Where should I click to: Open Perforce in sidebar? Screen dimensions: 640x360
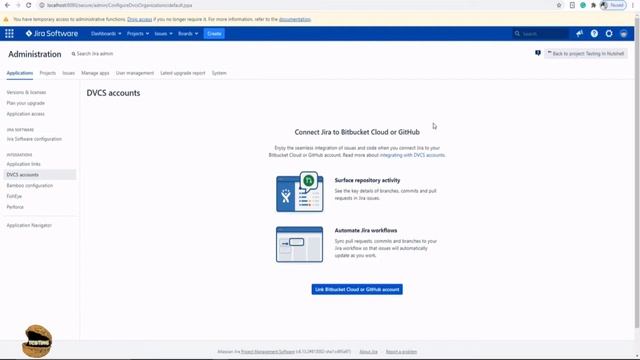(x=15, y=207)
